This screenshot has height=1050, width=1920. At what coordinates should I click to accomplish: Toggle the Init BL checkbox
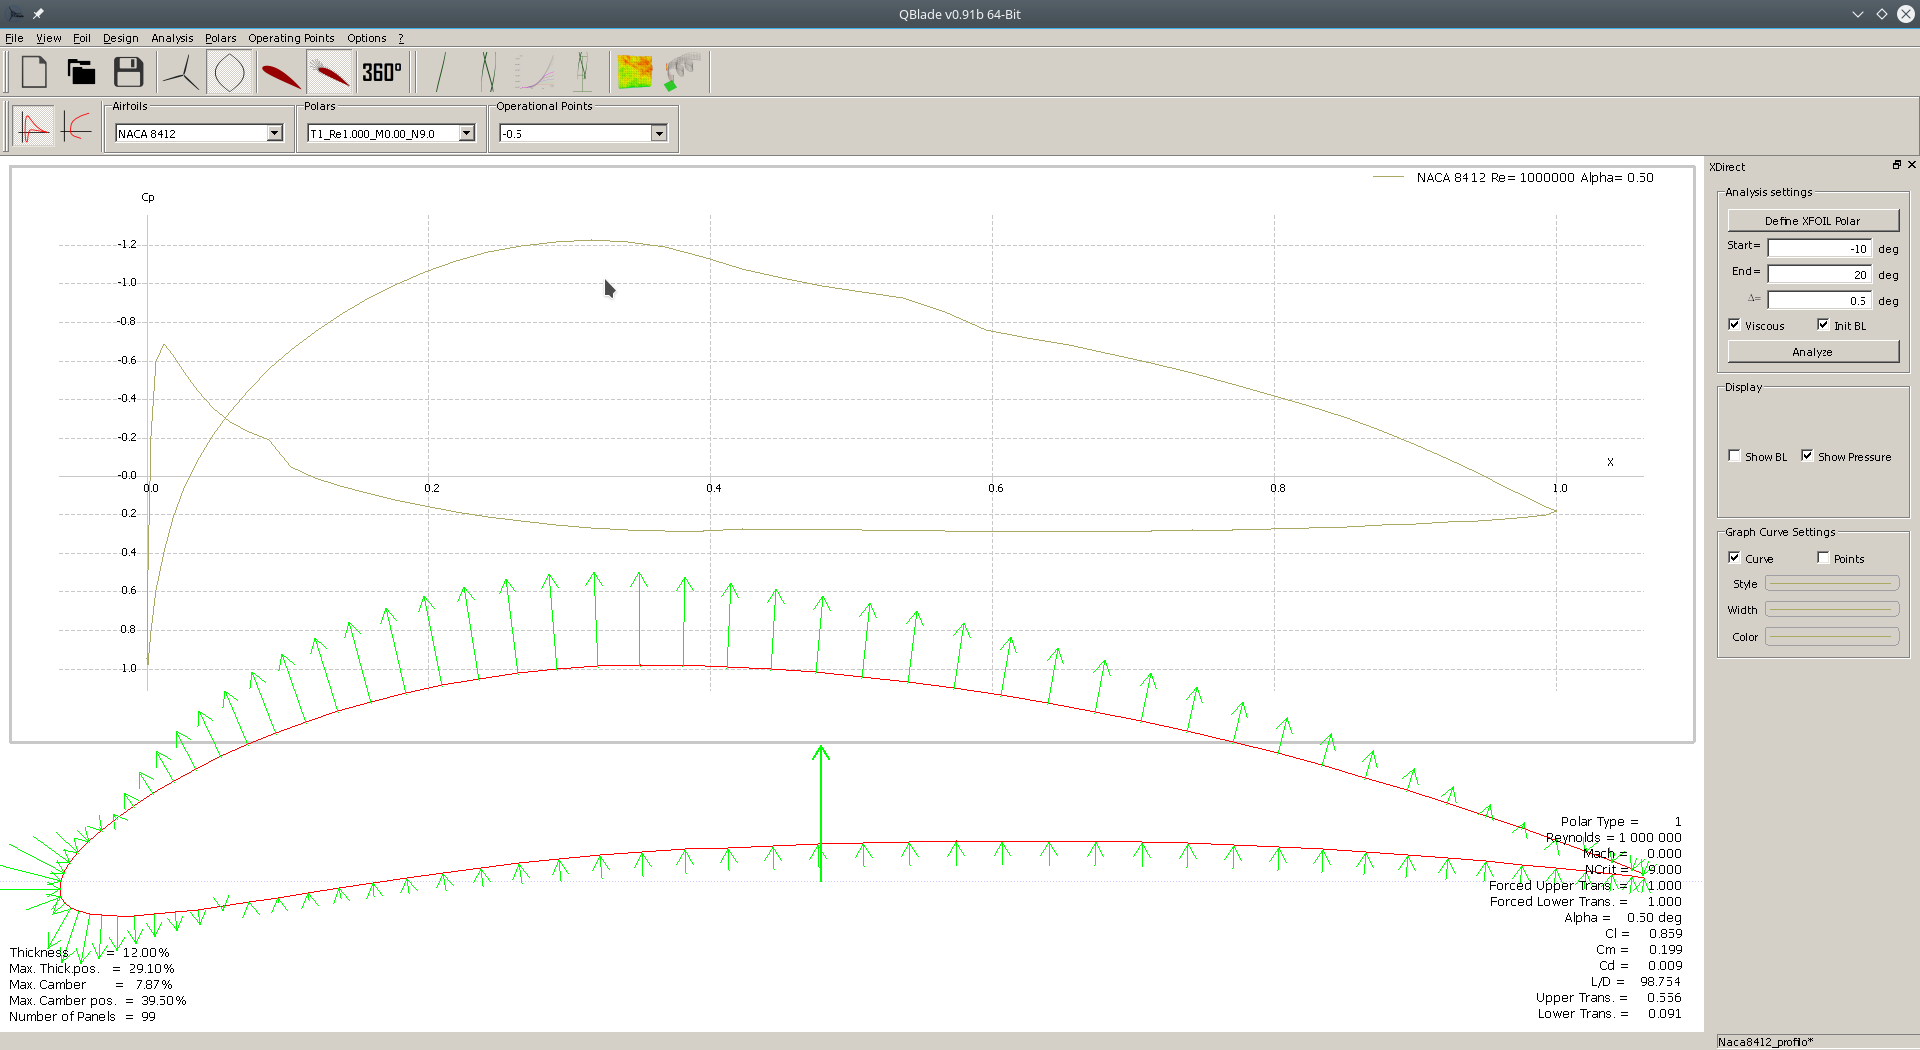[1823, 325]
